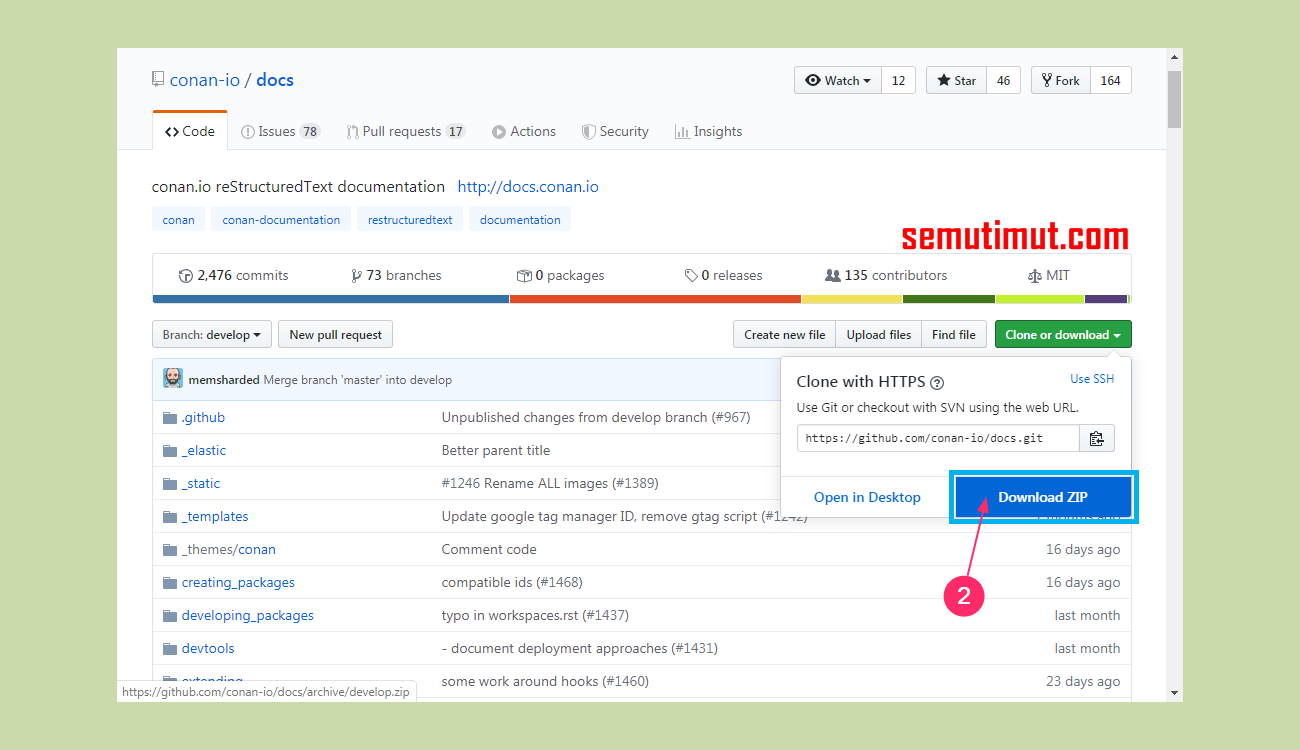Click the Download ZIP button

1043,497
